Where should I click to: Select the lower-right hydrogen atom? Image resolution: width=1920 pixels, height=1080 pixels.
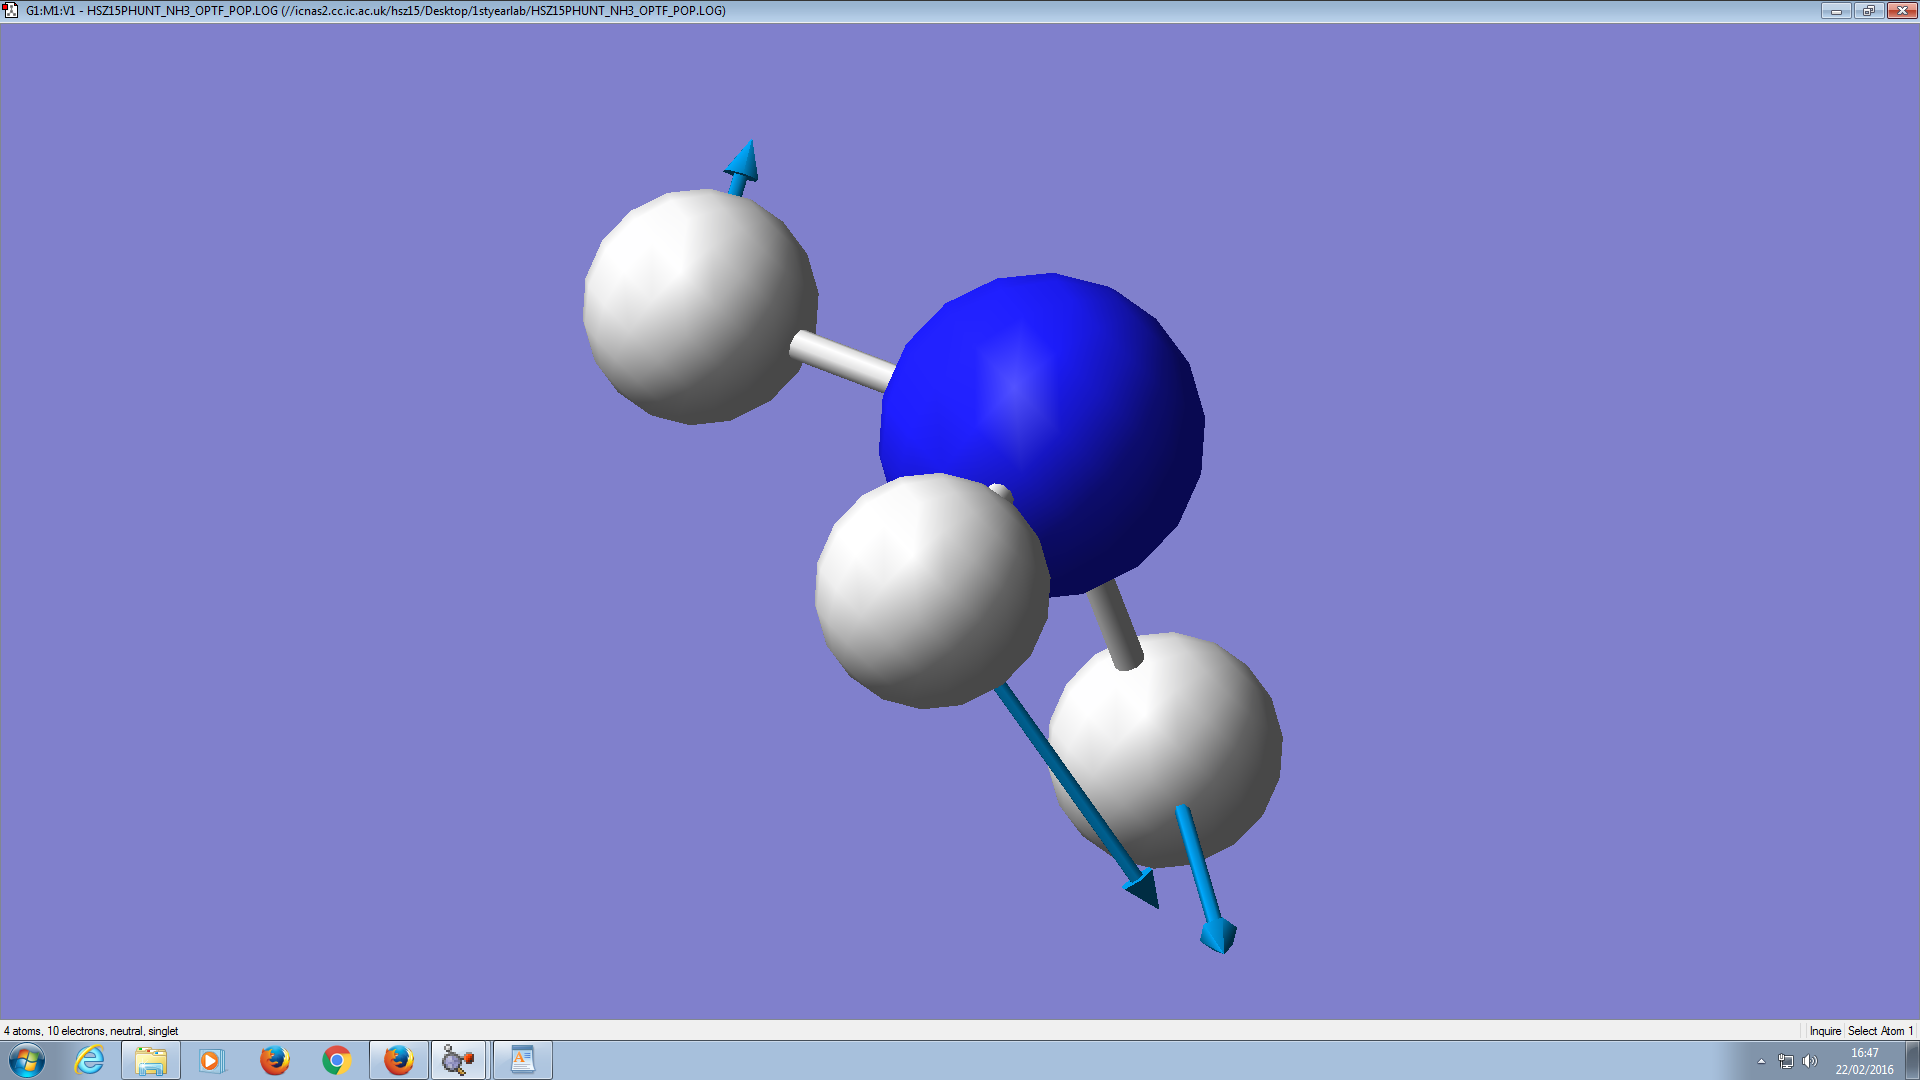[x=1180, y=730]
